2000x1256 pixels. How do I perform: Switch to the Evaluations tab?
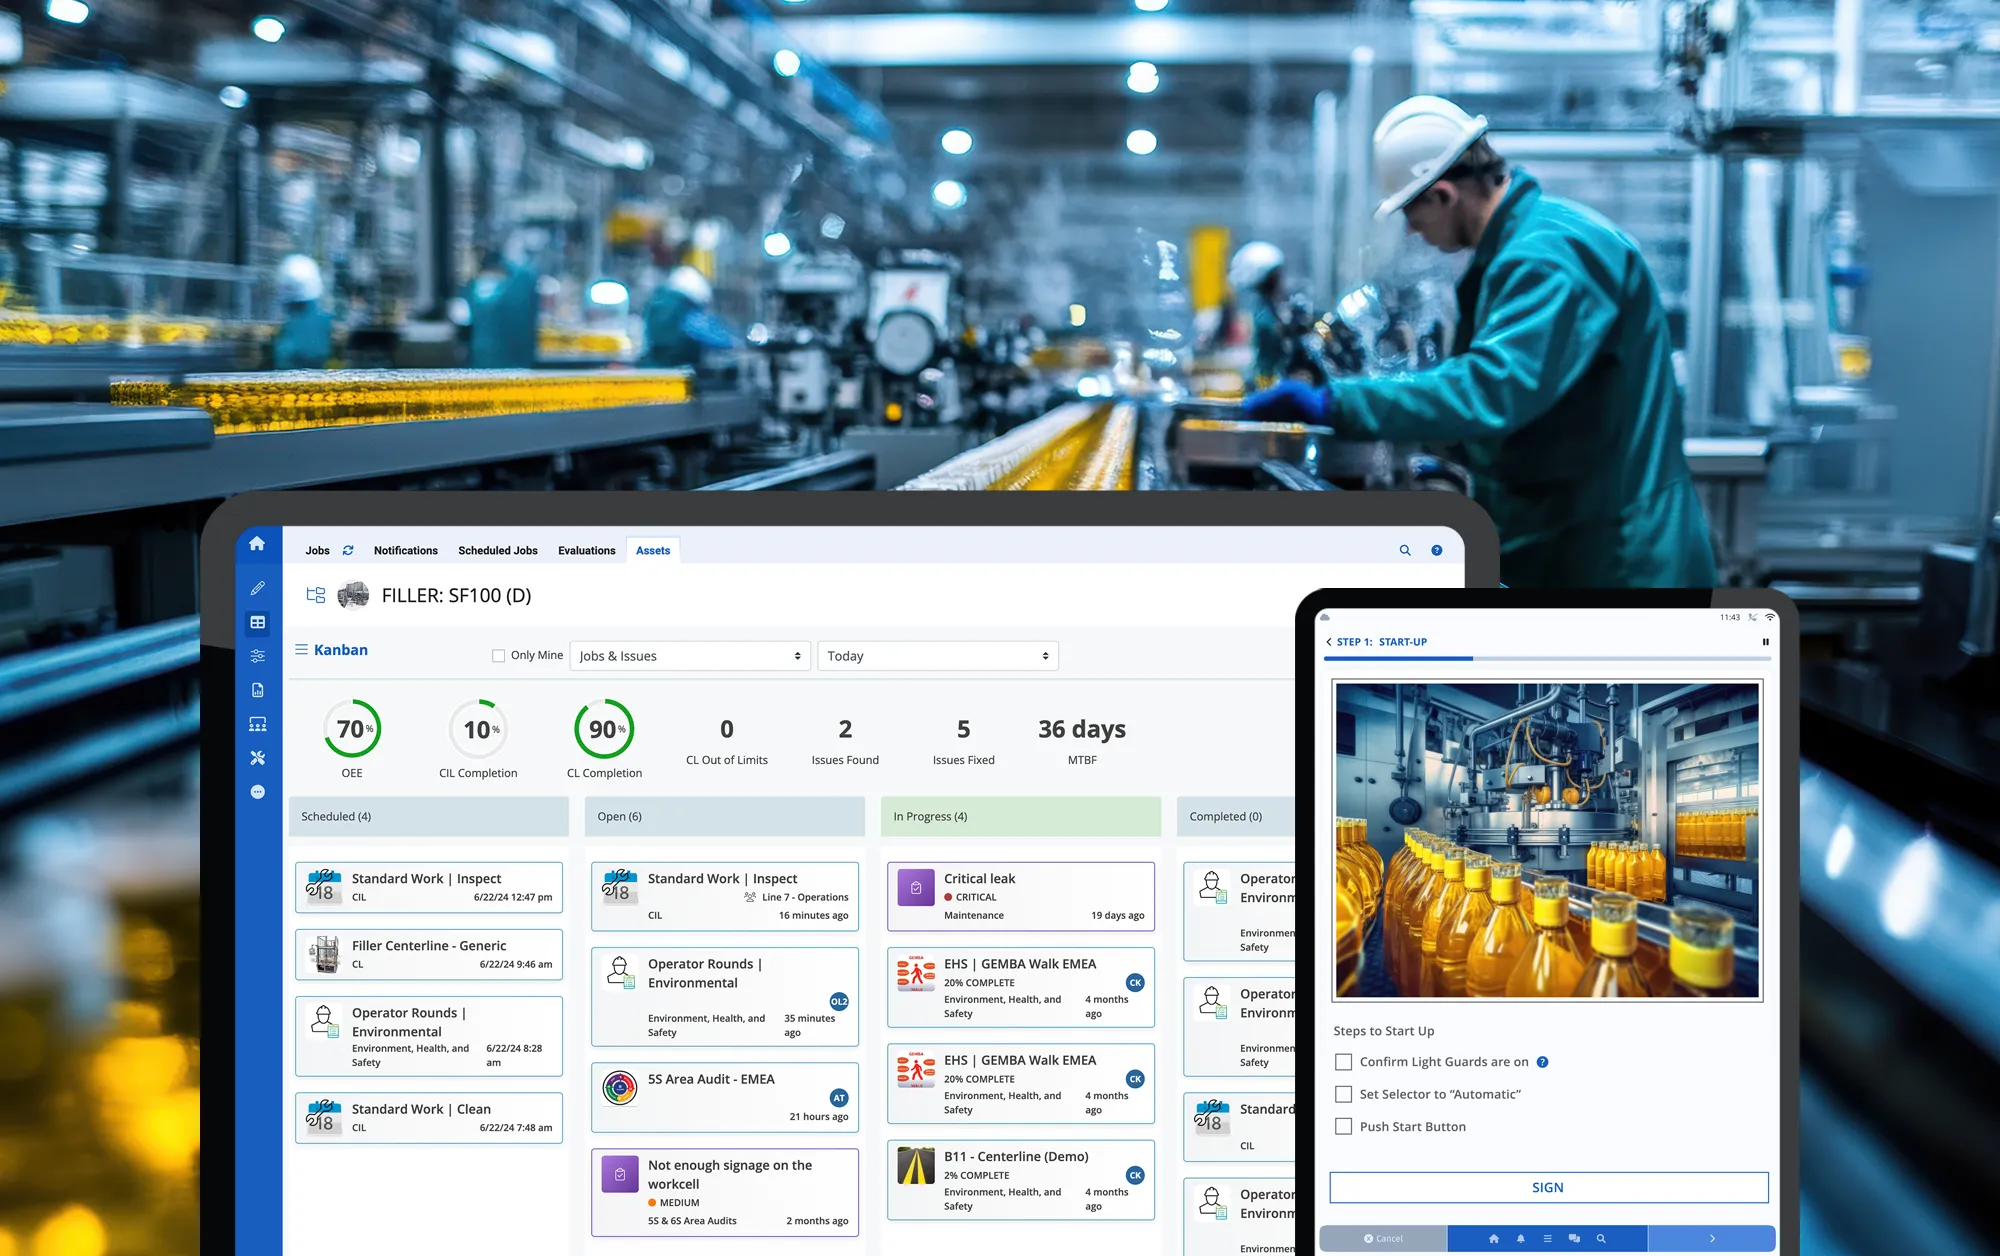coord(587,550)
